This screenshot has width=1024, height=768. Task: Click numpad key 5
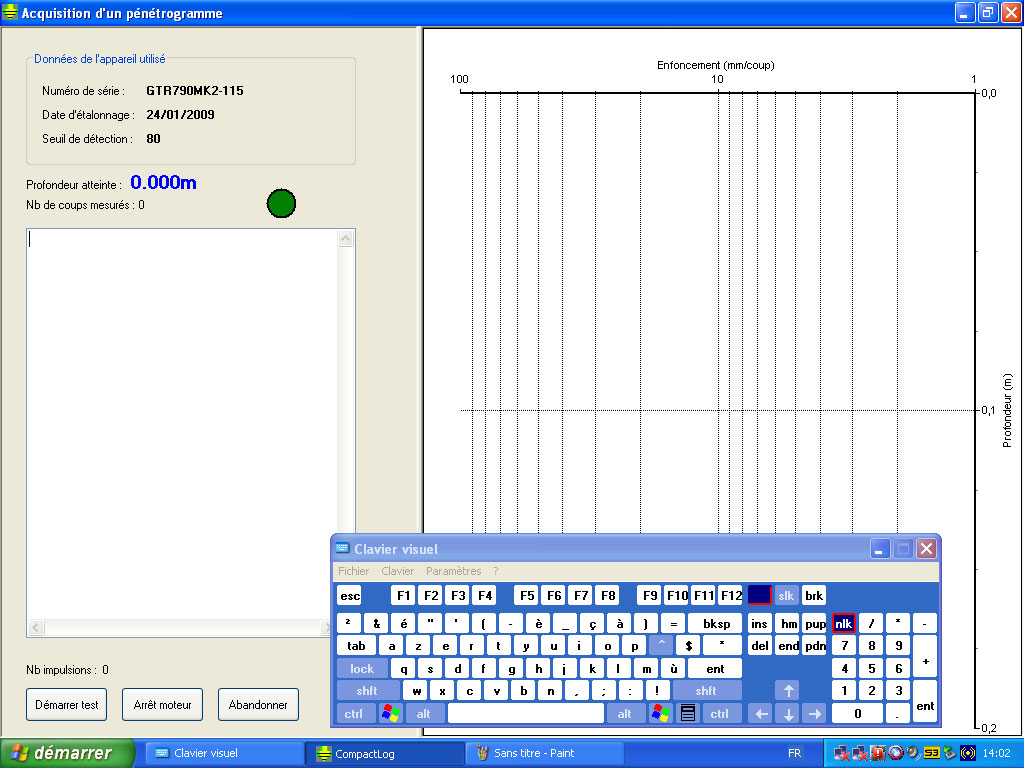[x=871, y=668]
